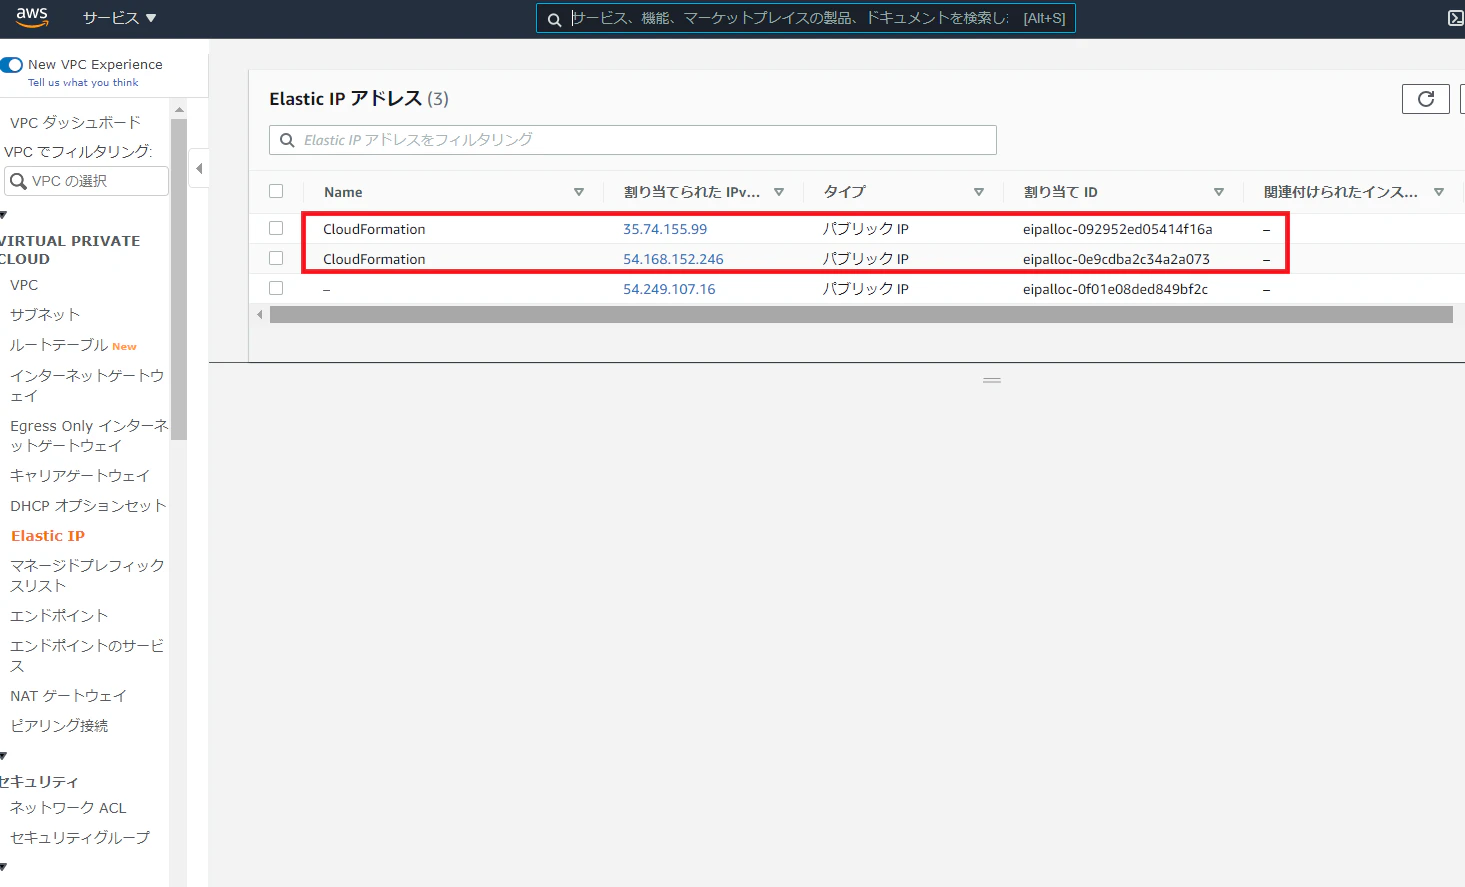Open VPC ダッシュボード

coord(75,122)
